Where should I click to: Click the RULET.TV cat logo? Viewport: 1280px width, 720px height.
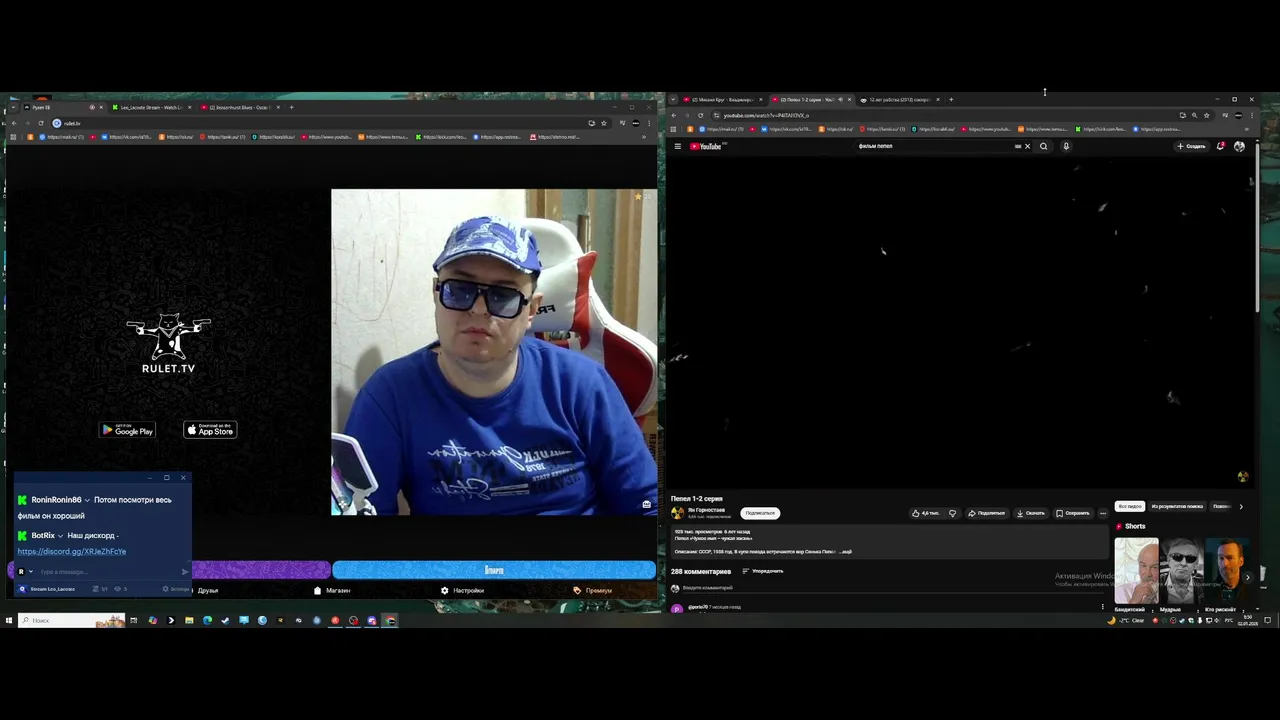pos(168,344)
